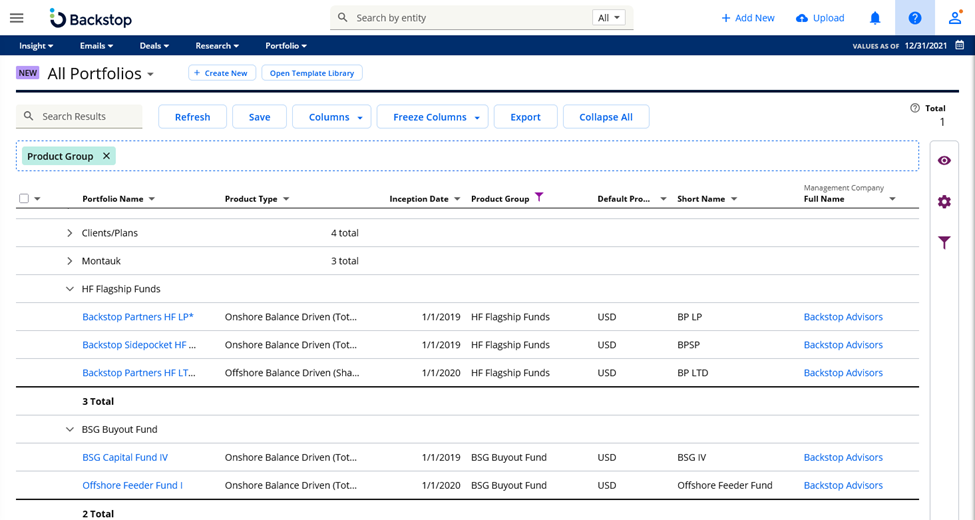Screen dimensions: 975x520
Task: Open the hamburger navigation menu
Action: click(x=16, y=18)
